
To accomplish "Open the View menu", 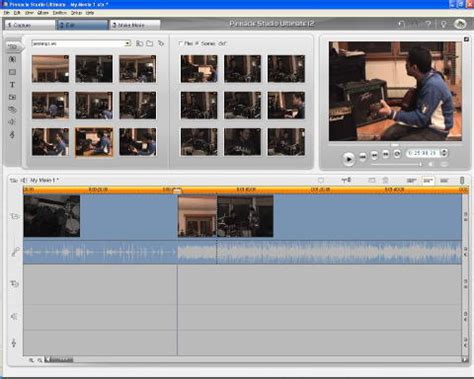I will (29, 13).
